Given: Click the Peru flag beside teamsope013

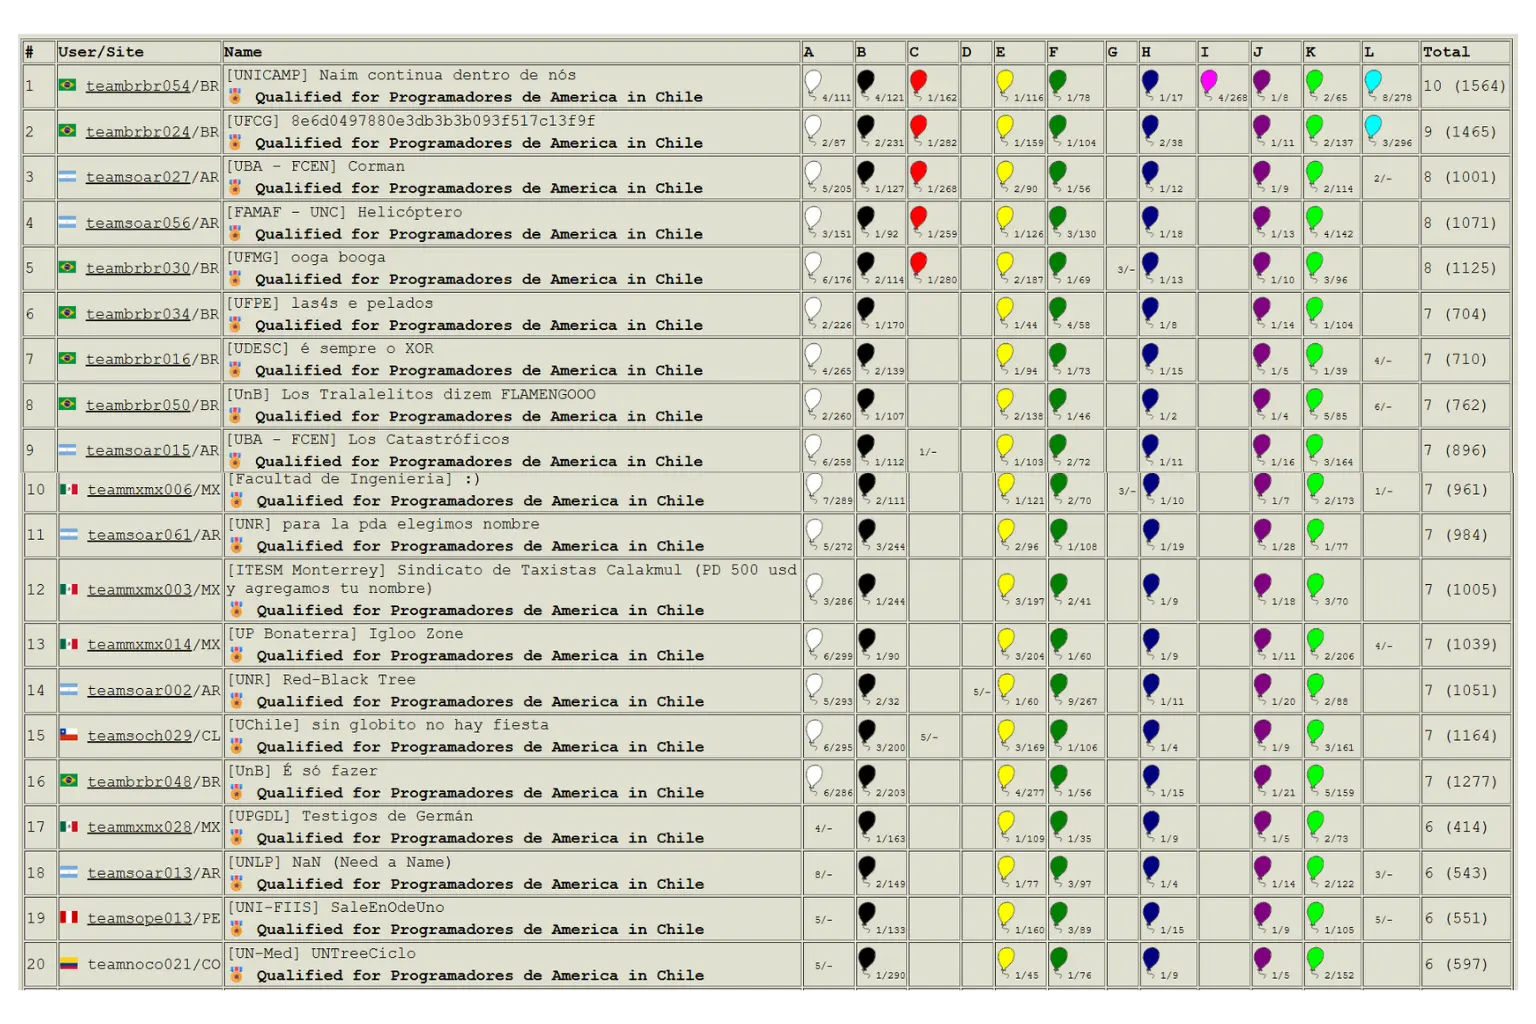Looking at the screenshot, I should point(68,917).
